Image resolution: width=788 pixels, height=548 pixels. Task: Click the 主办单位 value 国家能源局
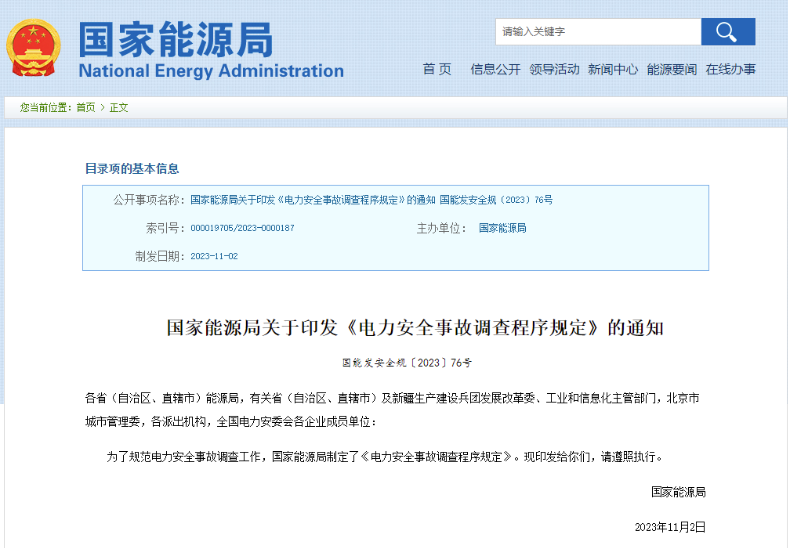502,228
